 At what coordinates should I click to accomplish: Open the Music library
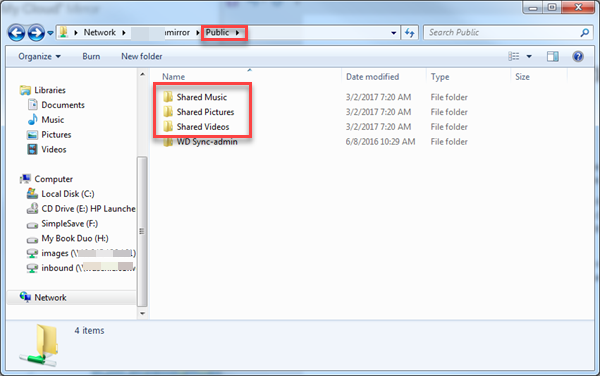(x=52, y=120)
